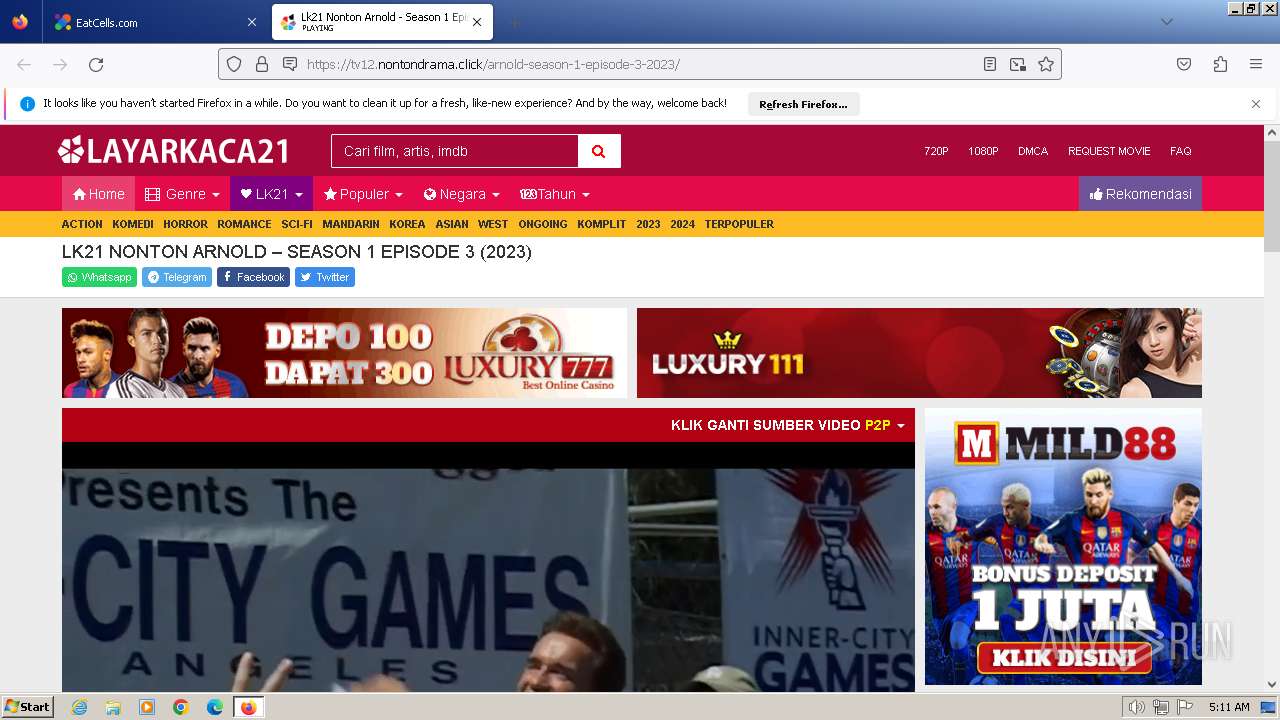This screenshot has width=1280, height=720.
Task: Expand the Tahun dropdown menu
Action: click(555, 194)
